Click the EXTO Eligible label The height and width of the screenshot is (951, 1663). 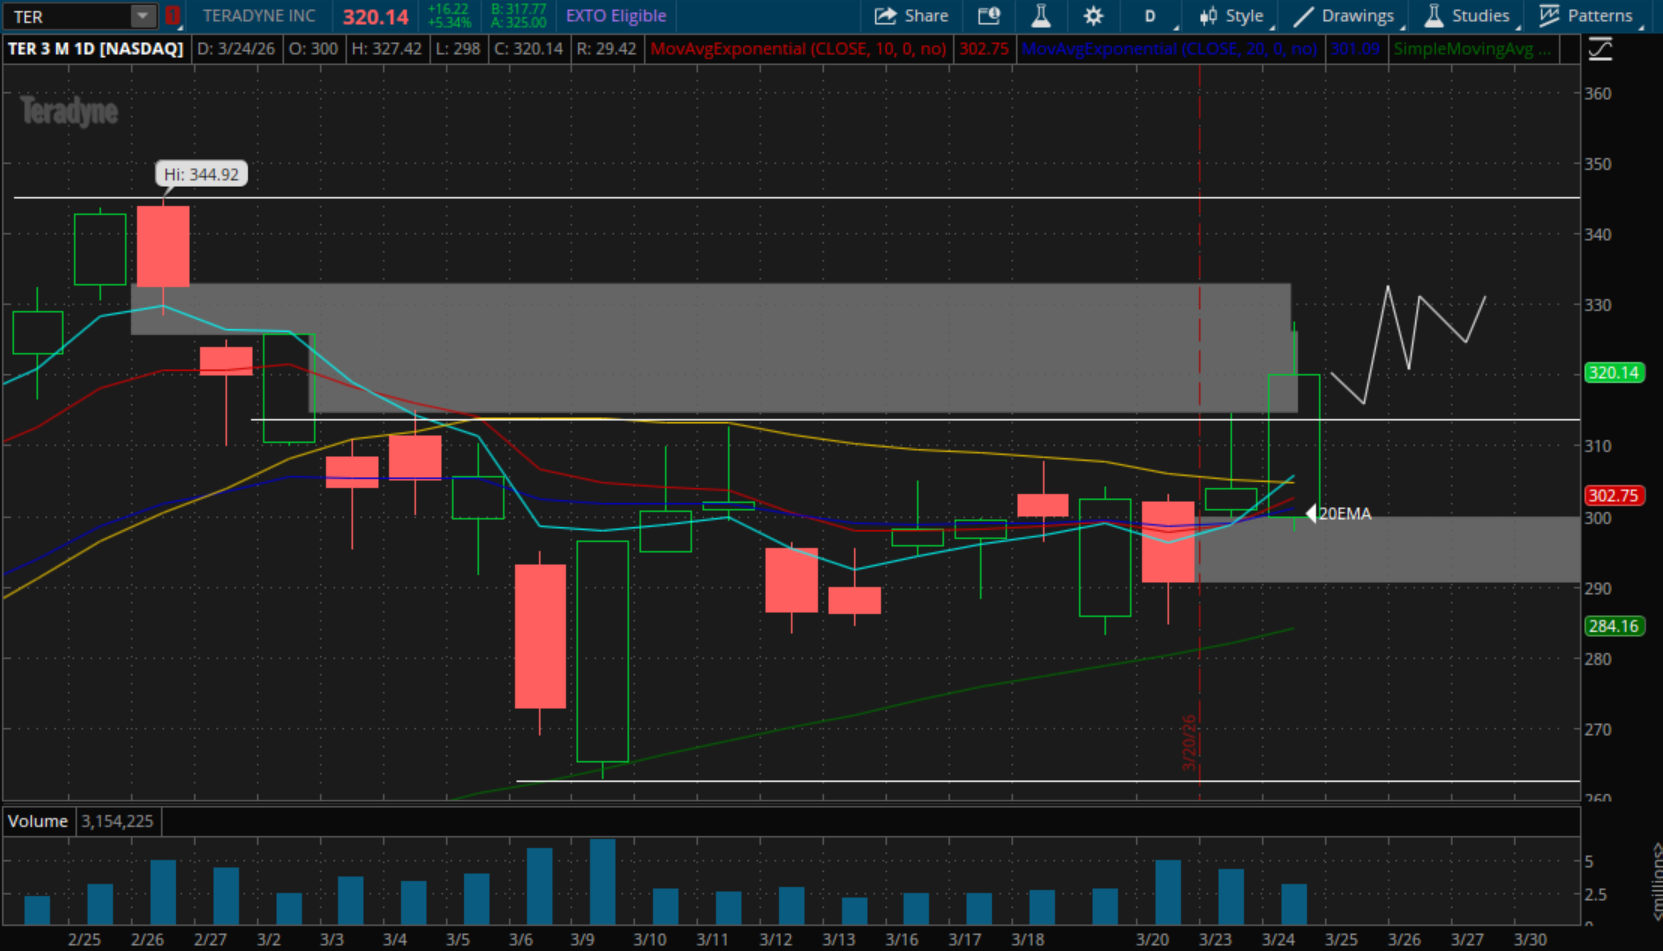pos(616,16)
